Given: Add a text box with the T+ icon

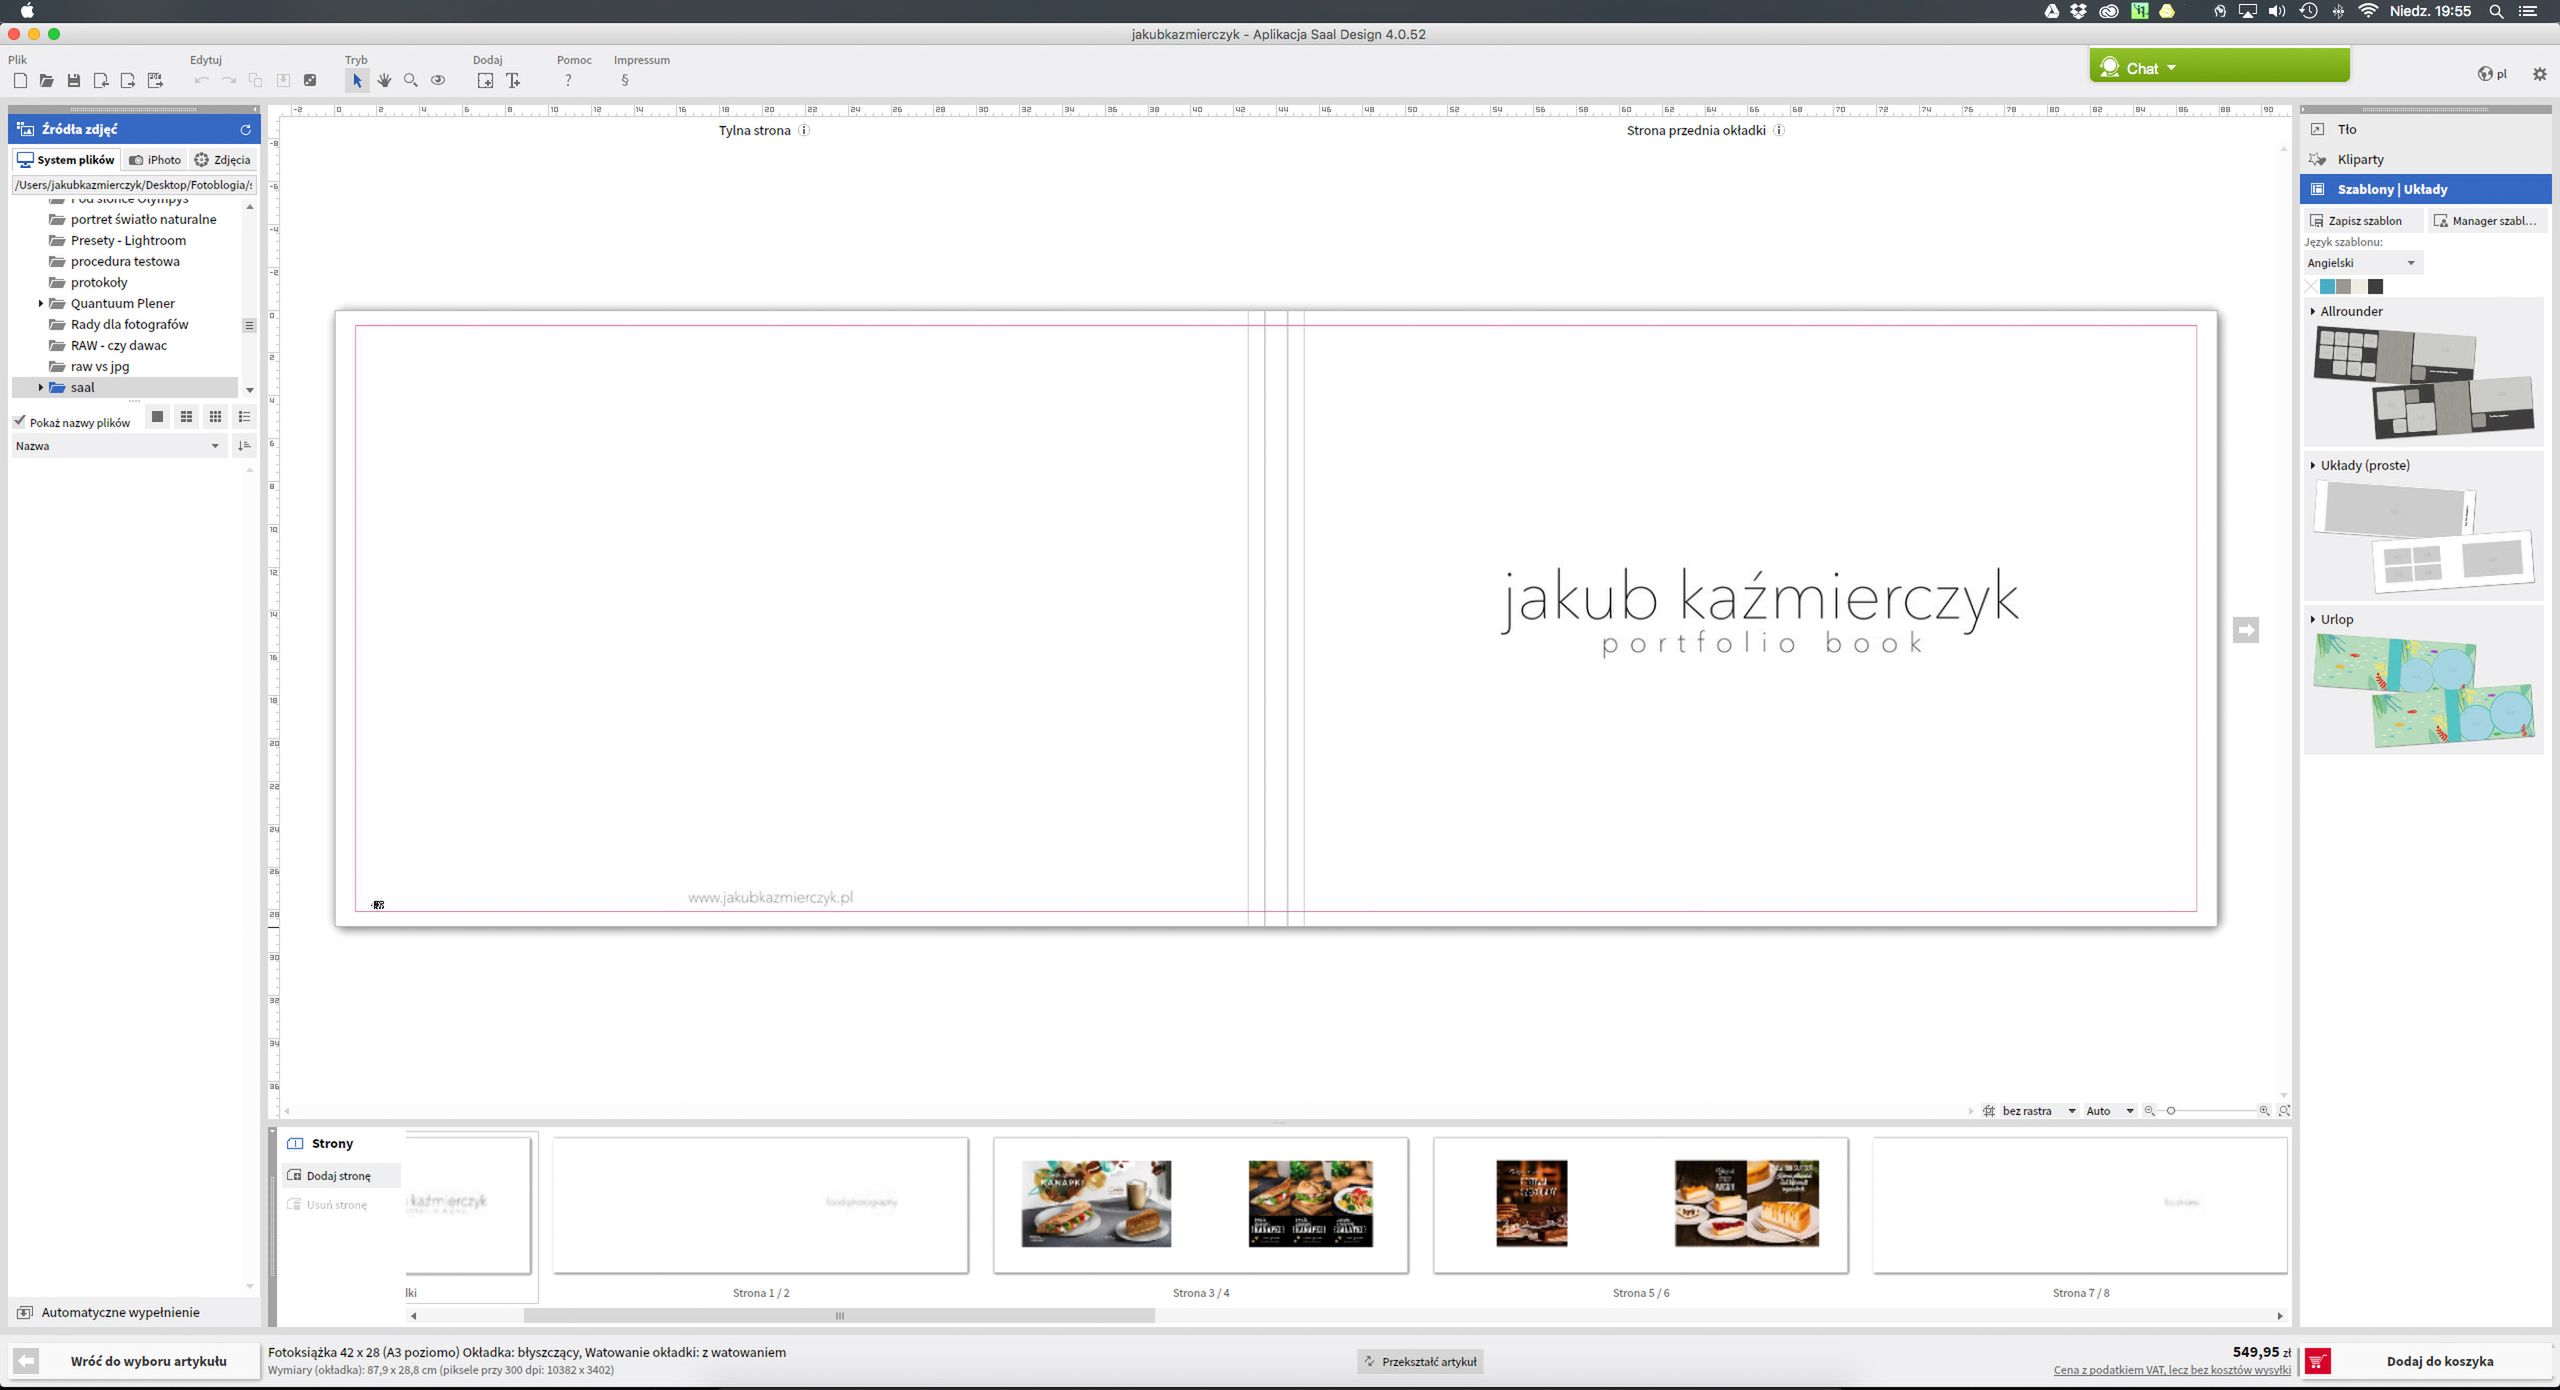Looking at the screenshot, I should pos(513,81).
